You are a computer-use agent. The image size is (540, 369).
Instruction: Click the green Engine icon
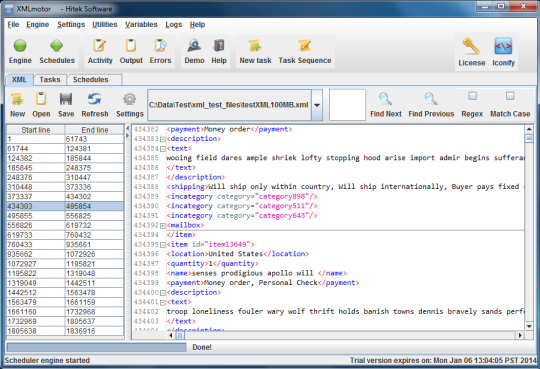tap(20, 45)
